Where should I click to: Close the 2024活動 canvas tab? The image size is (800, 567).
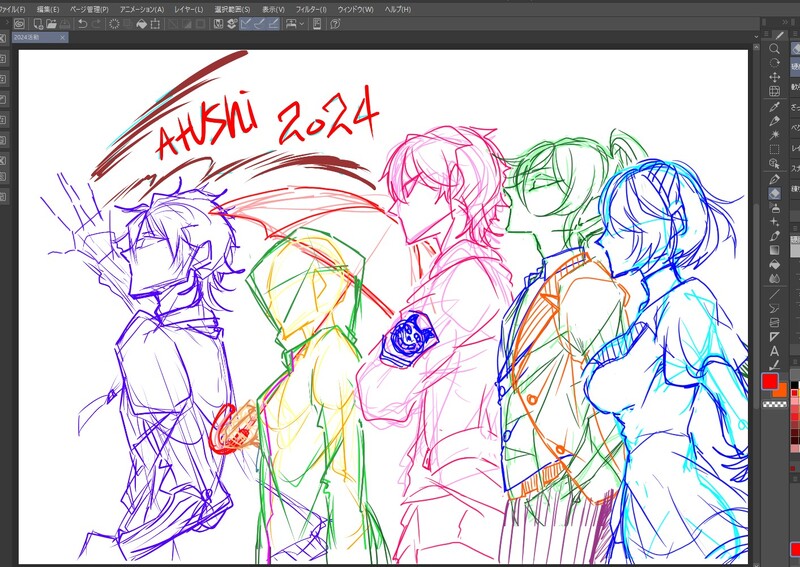62,37
